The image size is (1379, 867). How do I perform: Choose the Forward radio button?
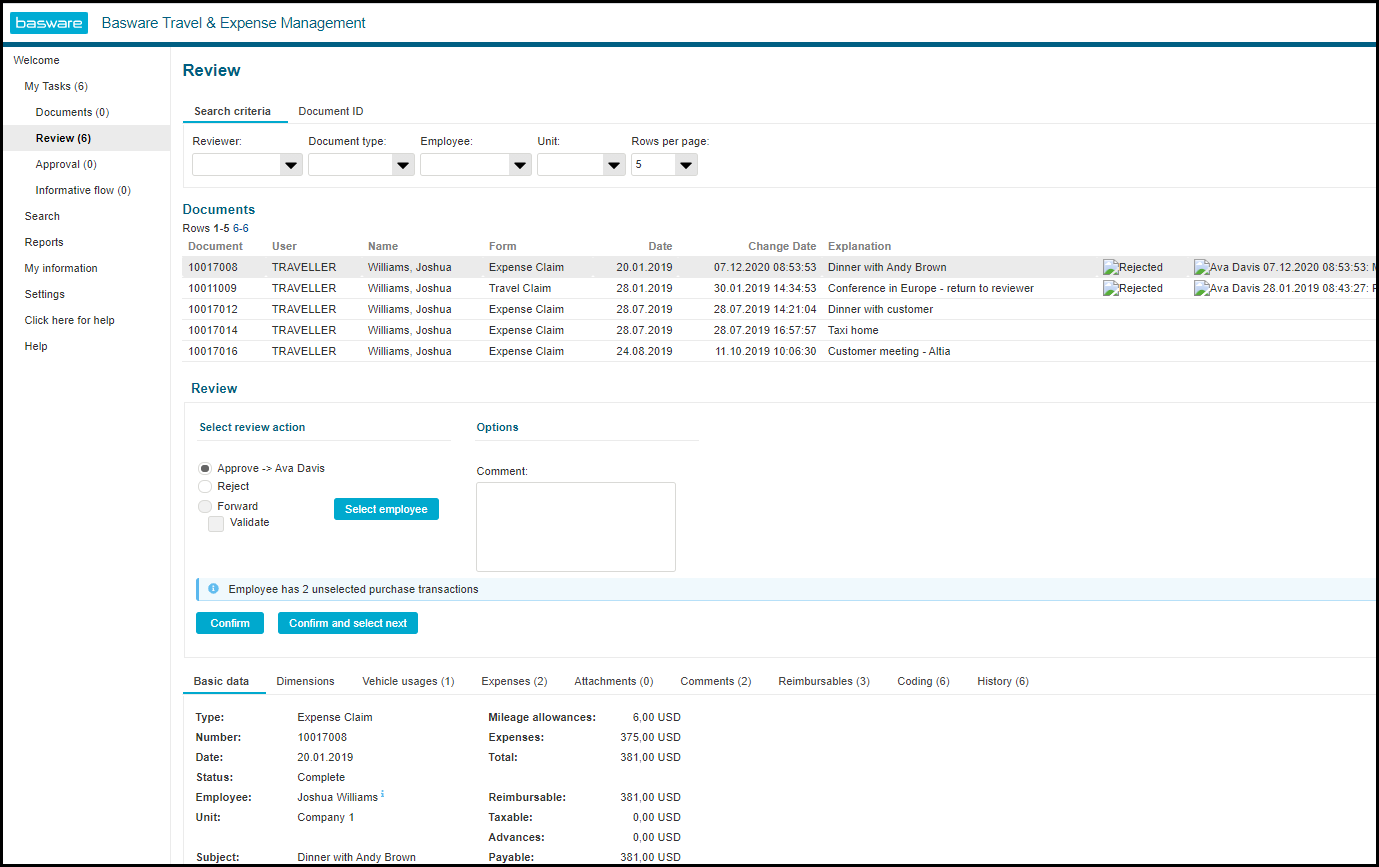(x=205, y=506)
